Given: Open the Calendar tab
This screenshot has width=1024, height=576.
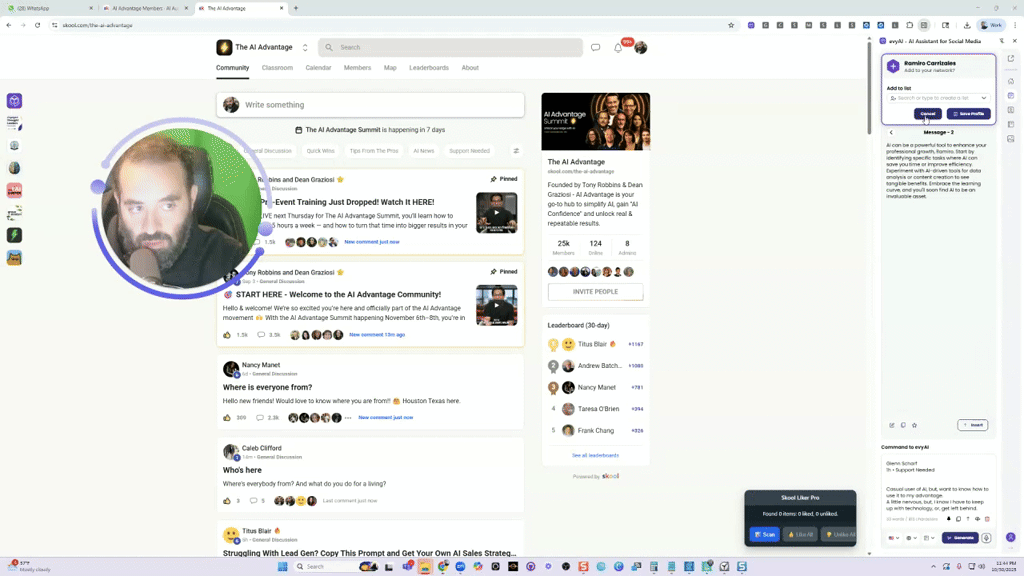Looking at the screenshot, I should tap(318, 68).
